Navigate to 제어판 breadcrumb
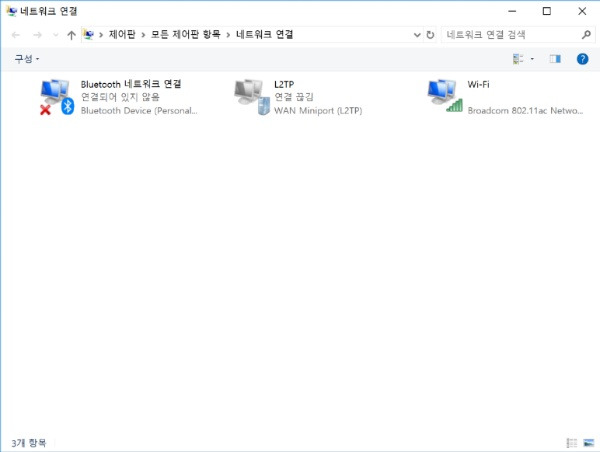 (122, 34)
